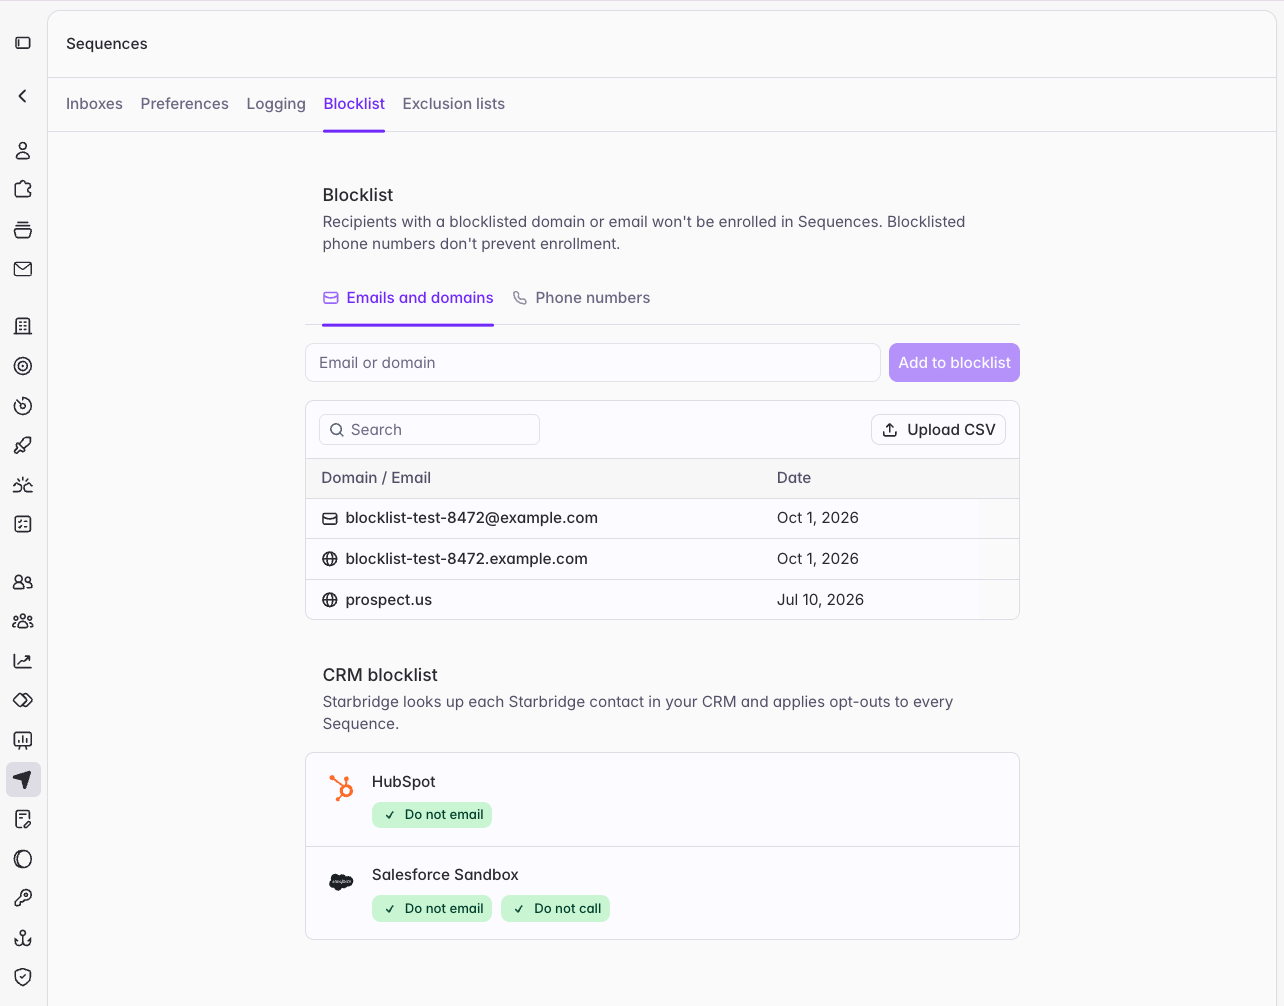Focus the Email or domain field
The width and height of the screenshot is (1284, 1006).
tap(593, 363)
